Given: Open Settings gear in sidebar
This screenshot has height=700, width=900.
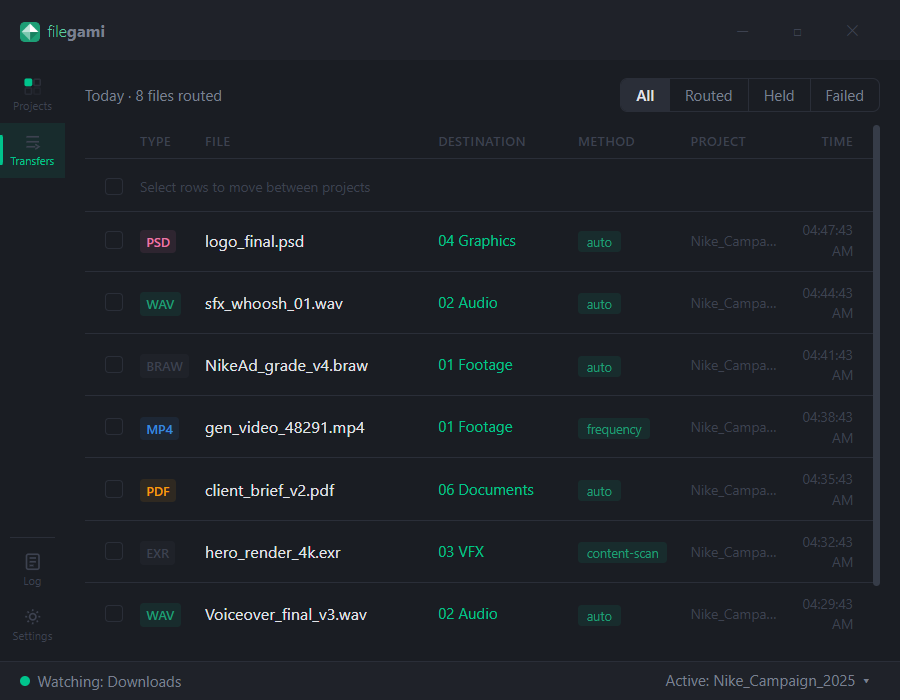Looking at the screenshot, I should click(32, 625).
